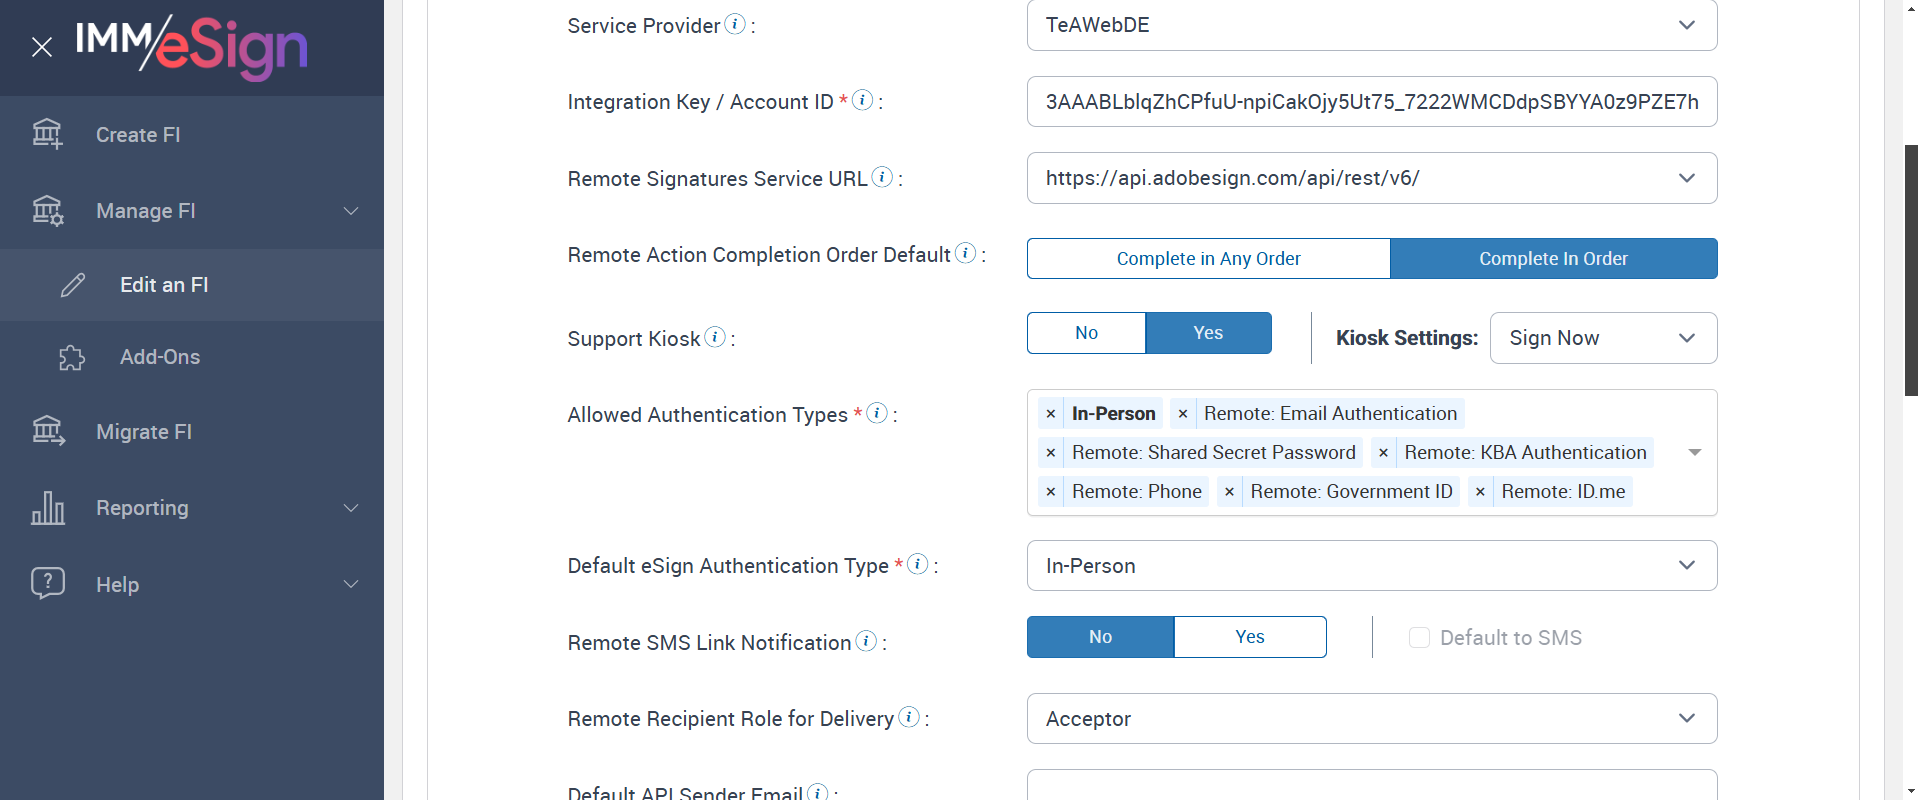Remove the Remote: Phone authentication tag

pyautogui.click(x=1050, y=492)
